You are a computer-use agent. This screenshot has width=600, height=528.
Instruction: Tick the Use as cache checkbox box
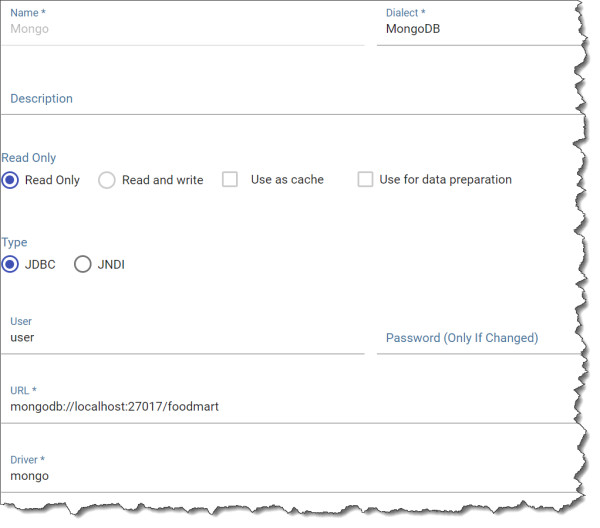(x=230, y=179)
